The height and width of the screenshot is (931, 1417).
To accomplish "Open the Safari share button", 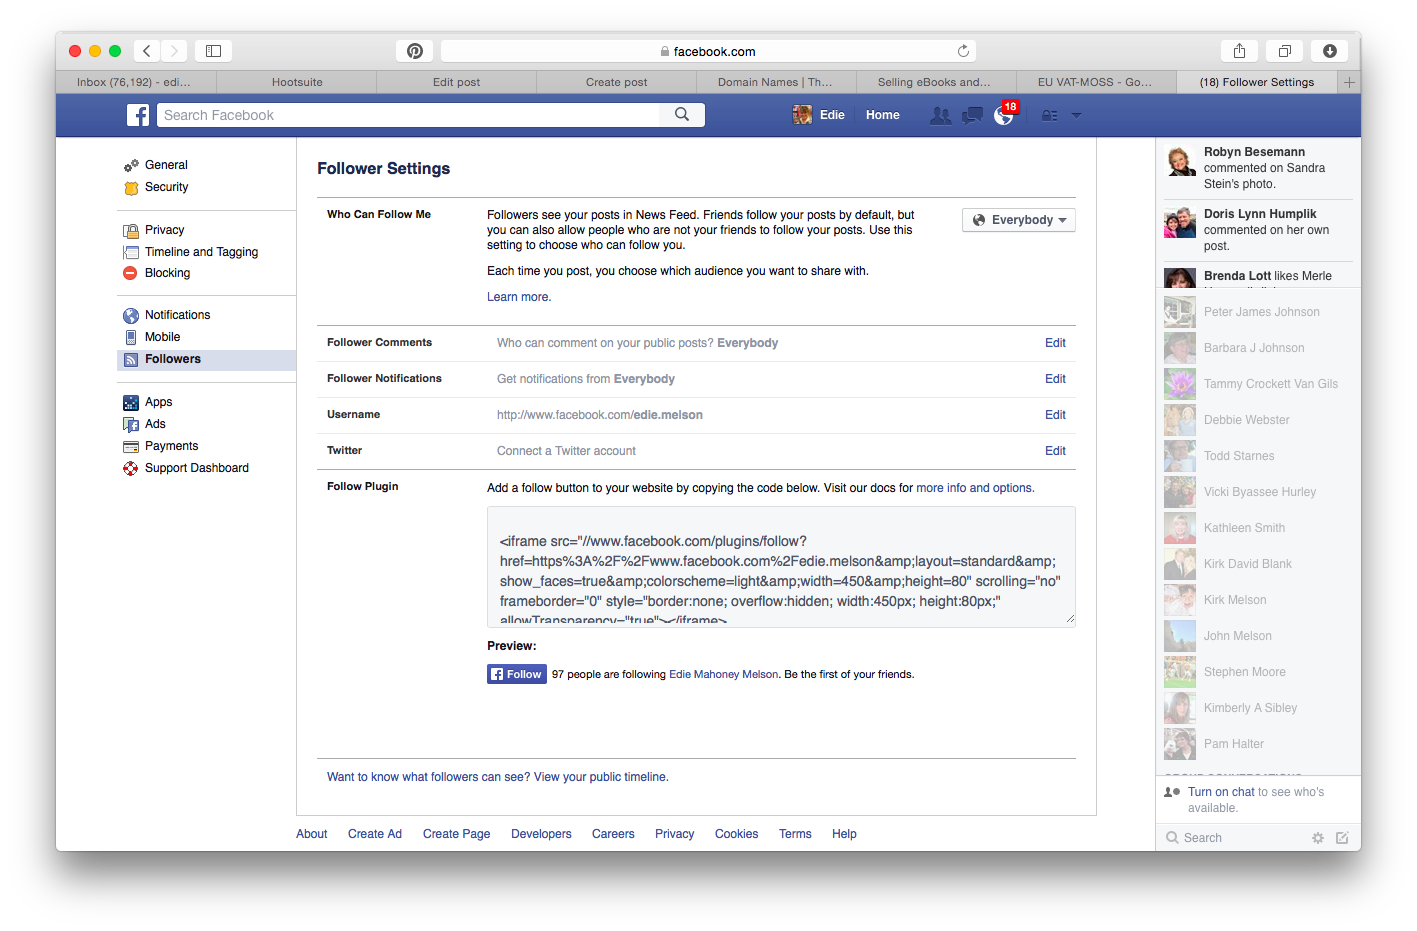I will [x=1239, y=51].
